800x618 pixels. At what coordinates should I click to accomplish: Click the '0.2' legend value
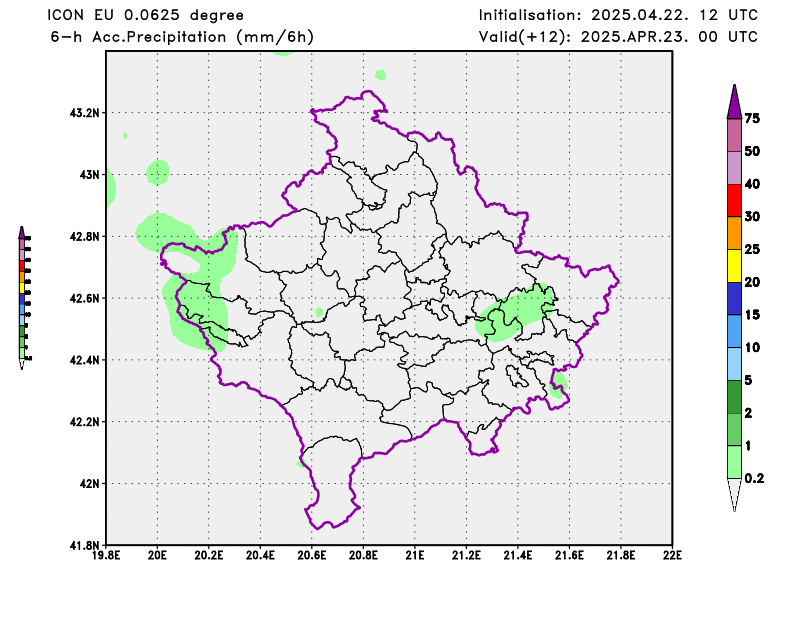[x=754, y=478]
